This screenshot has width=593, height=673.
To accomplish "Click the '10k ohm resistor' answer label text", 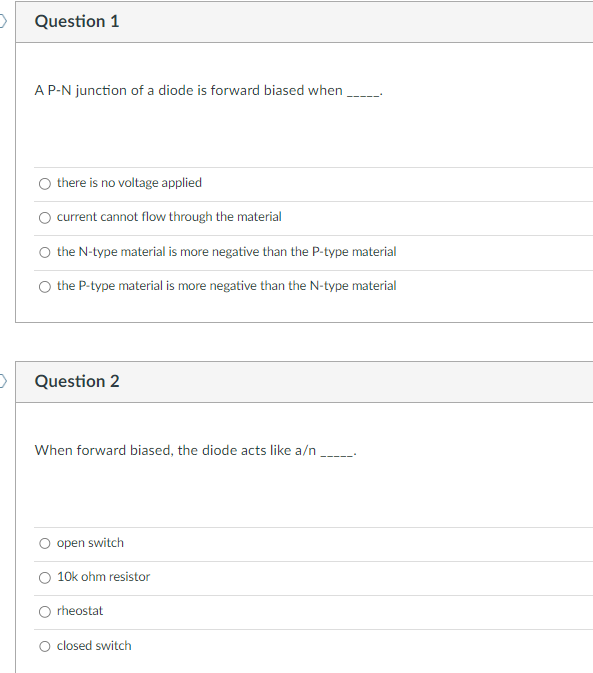I will click(x=103, y=576).
